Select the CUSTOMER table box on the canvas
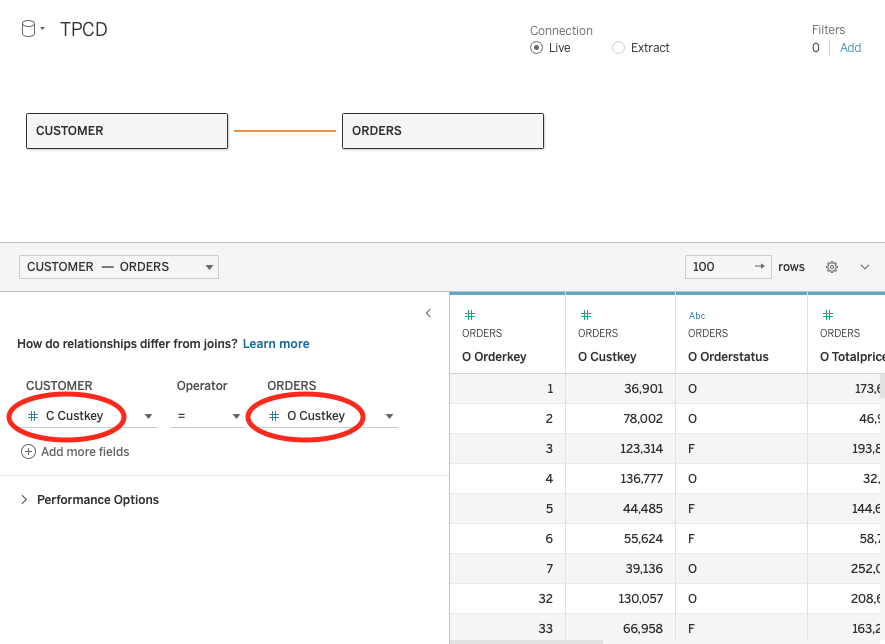885x644 pixels. click(126, 130)
